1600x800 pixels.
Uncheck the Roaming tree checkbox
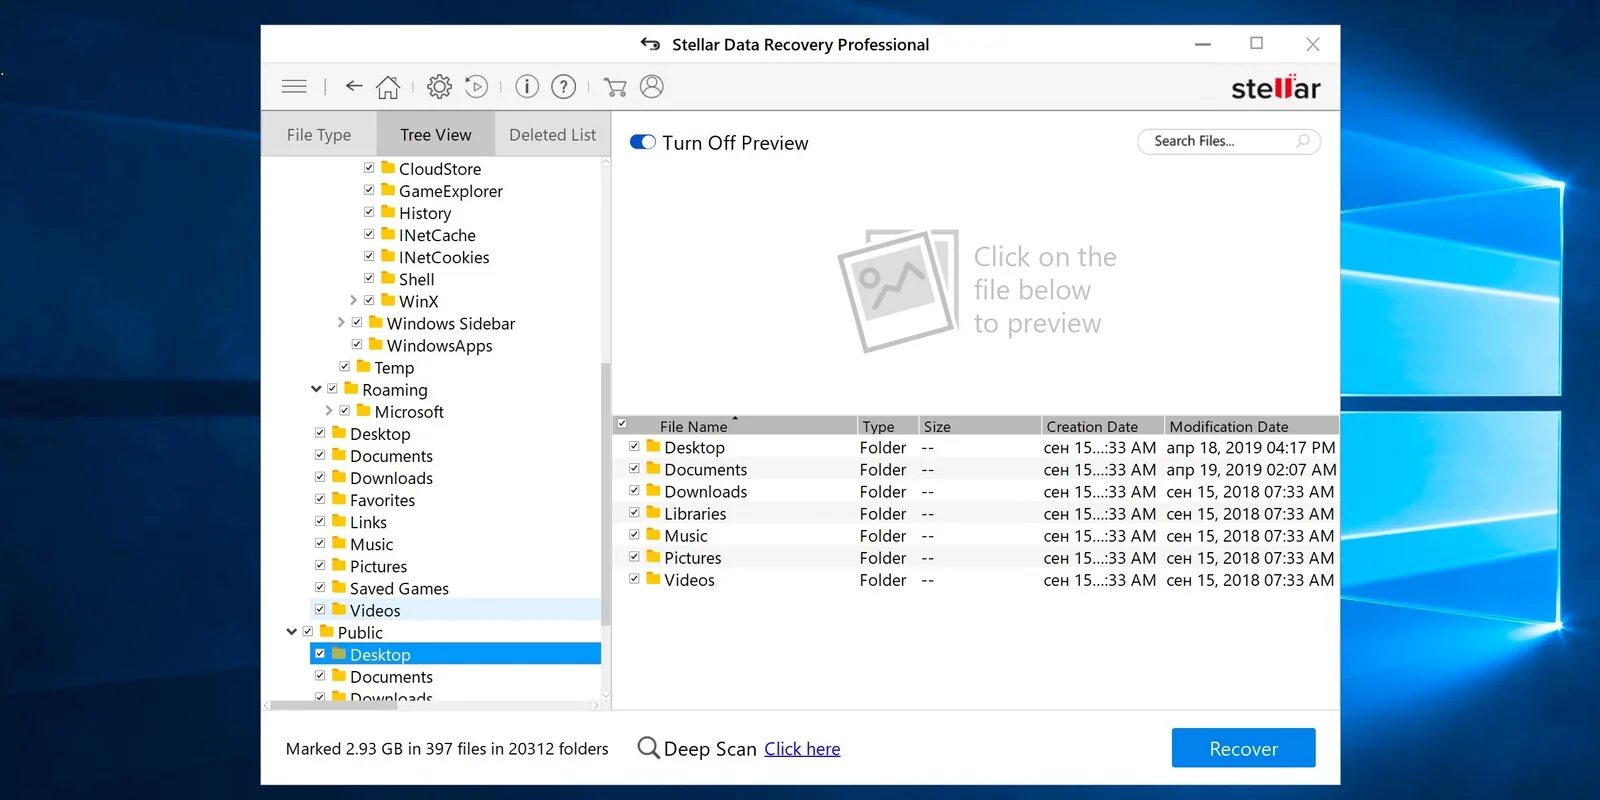coord(332,389)
